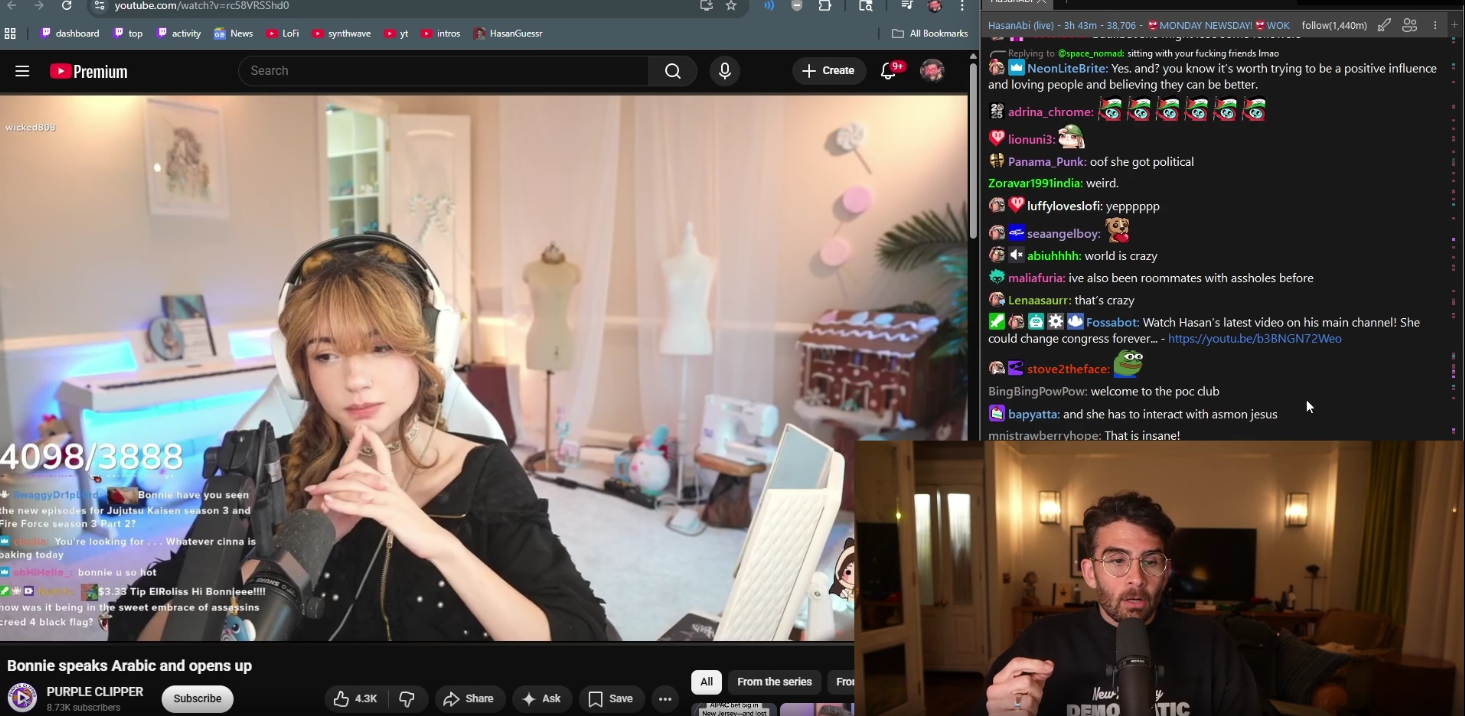Click bapyatta username in chat
Viewport: 1465px width, 716px height.
1033,414
